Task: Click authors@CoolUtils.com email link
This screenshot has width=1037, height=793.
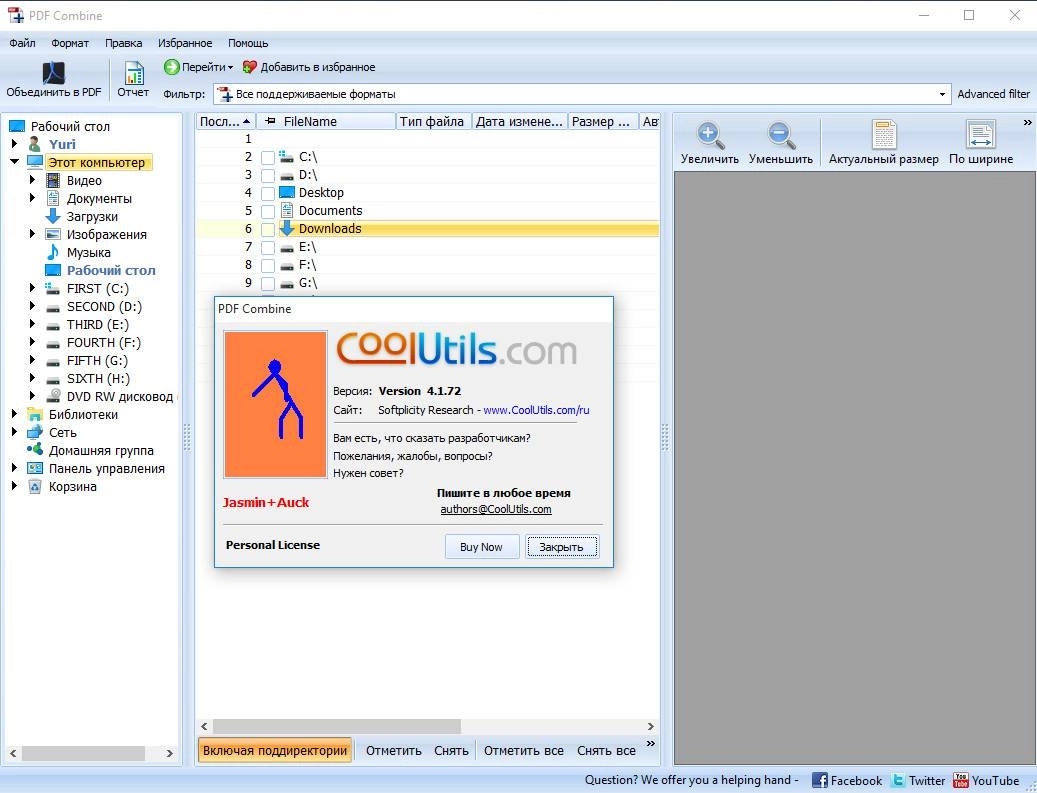Action: tap(496, 509)
